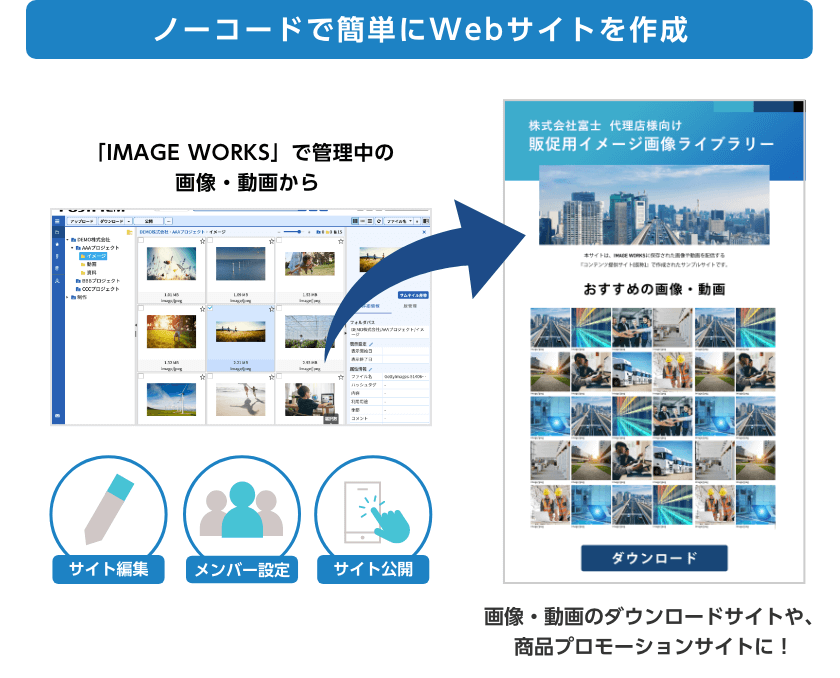Click the city skyline banner image

[x=652, y=205]
